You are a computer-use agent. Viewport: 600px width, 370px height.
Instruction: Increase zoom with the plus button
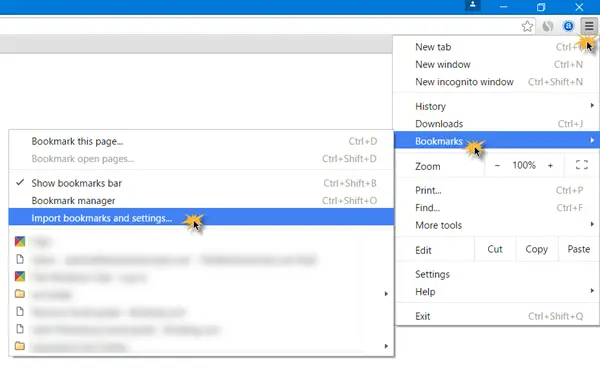coord(550,166)
